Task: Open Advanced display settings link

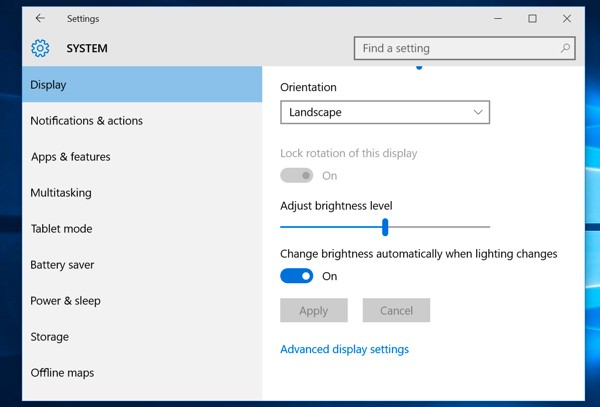Action: (344, 349)
